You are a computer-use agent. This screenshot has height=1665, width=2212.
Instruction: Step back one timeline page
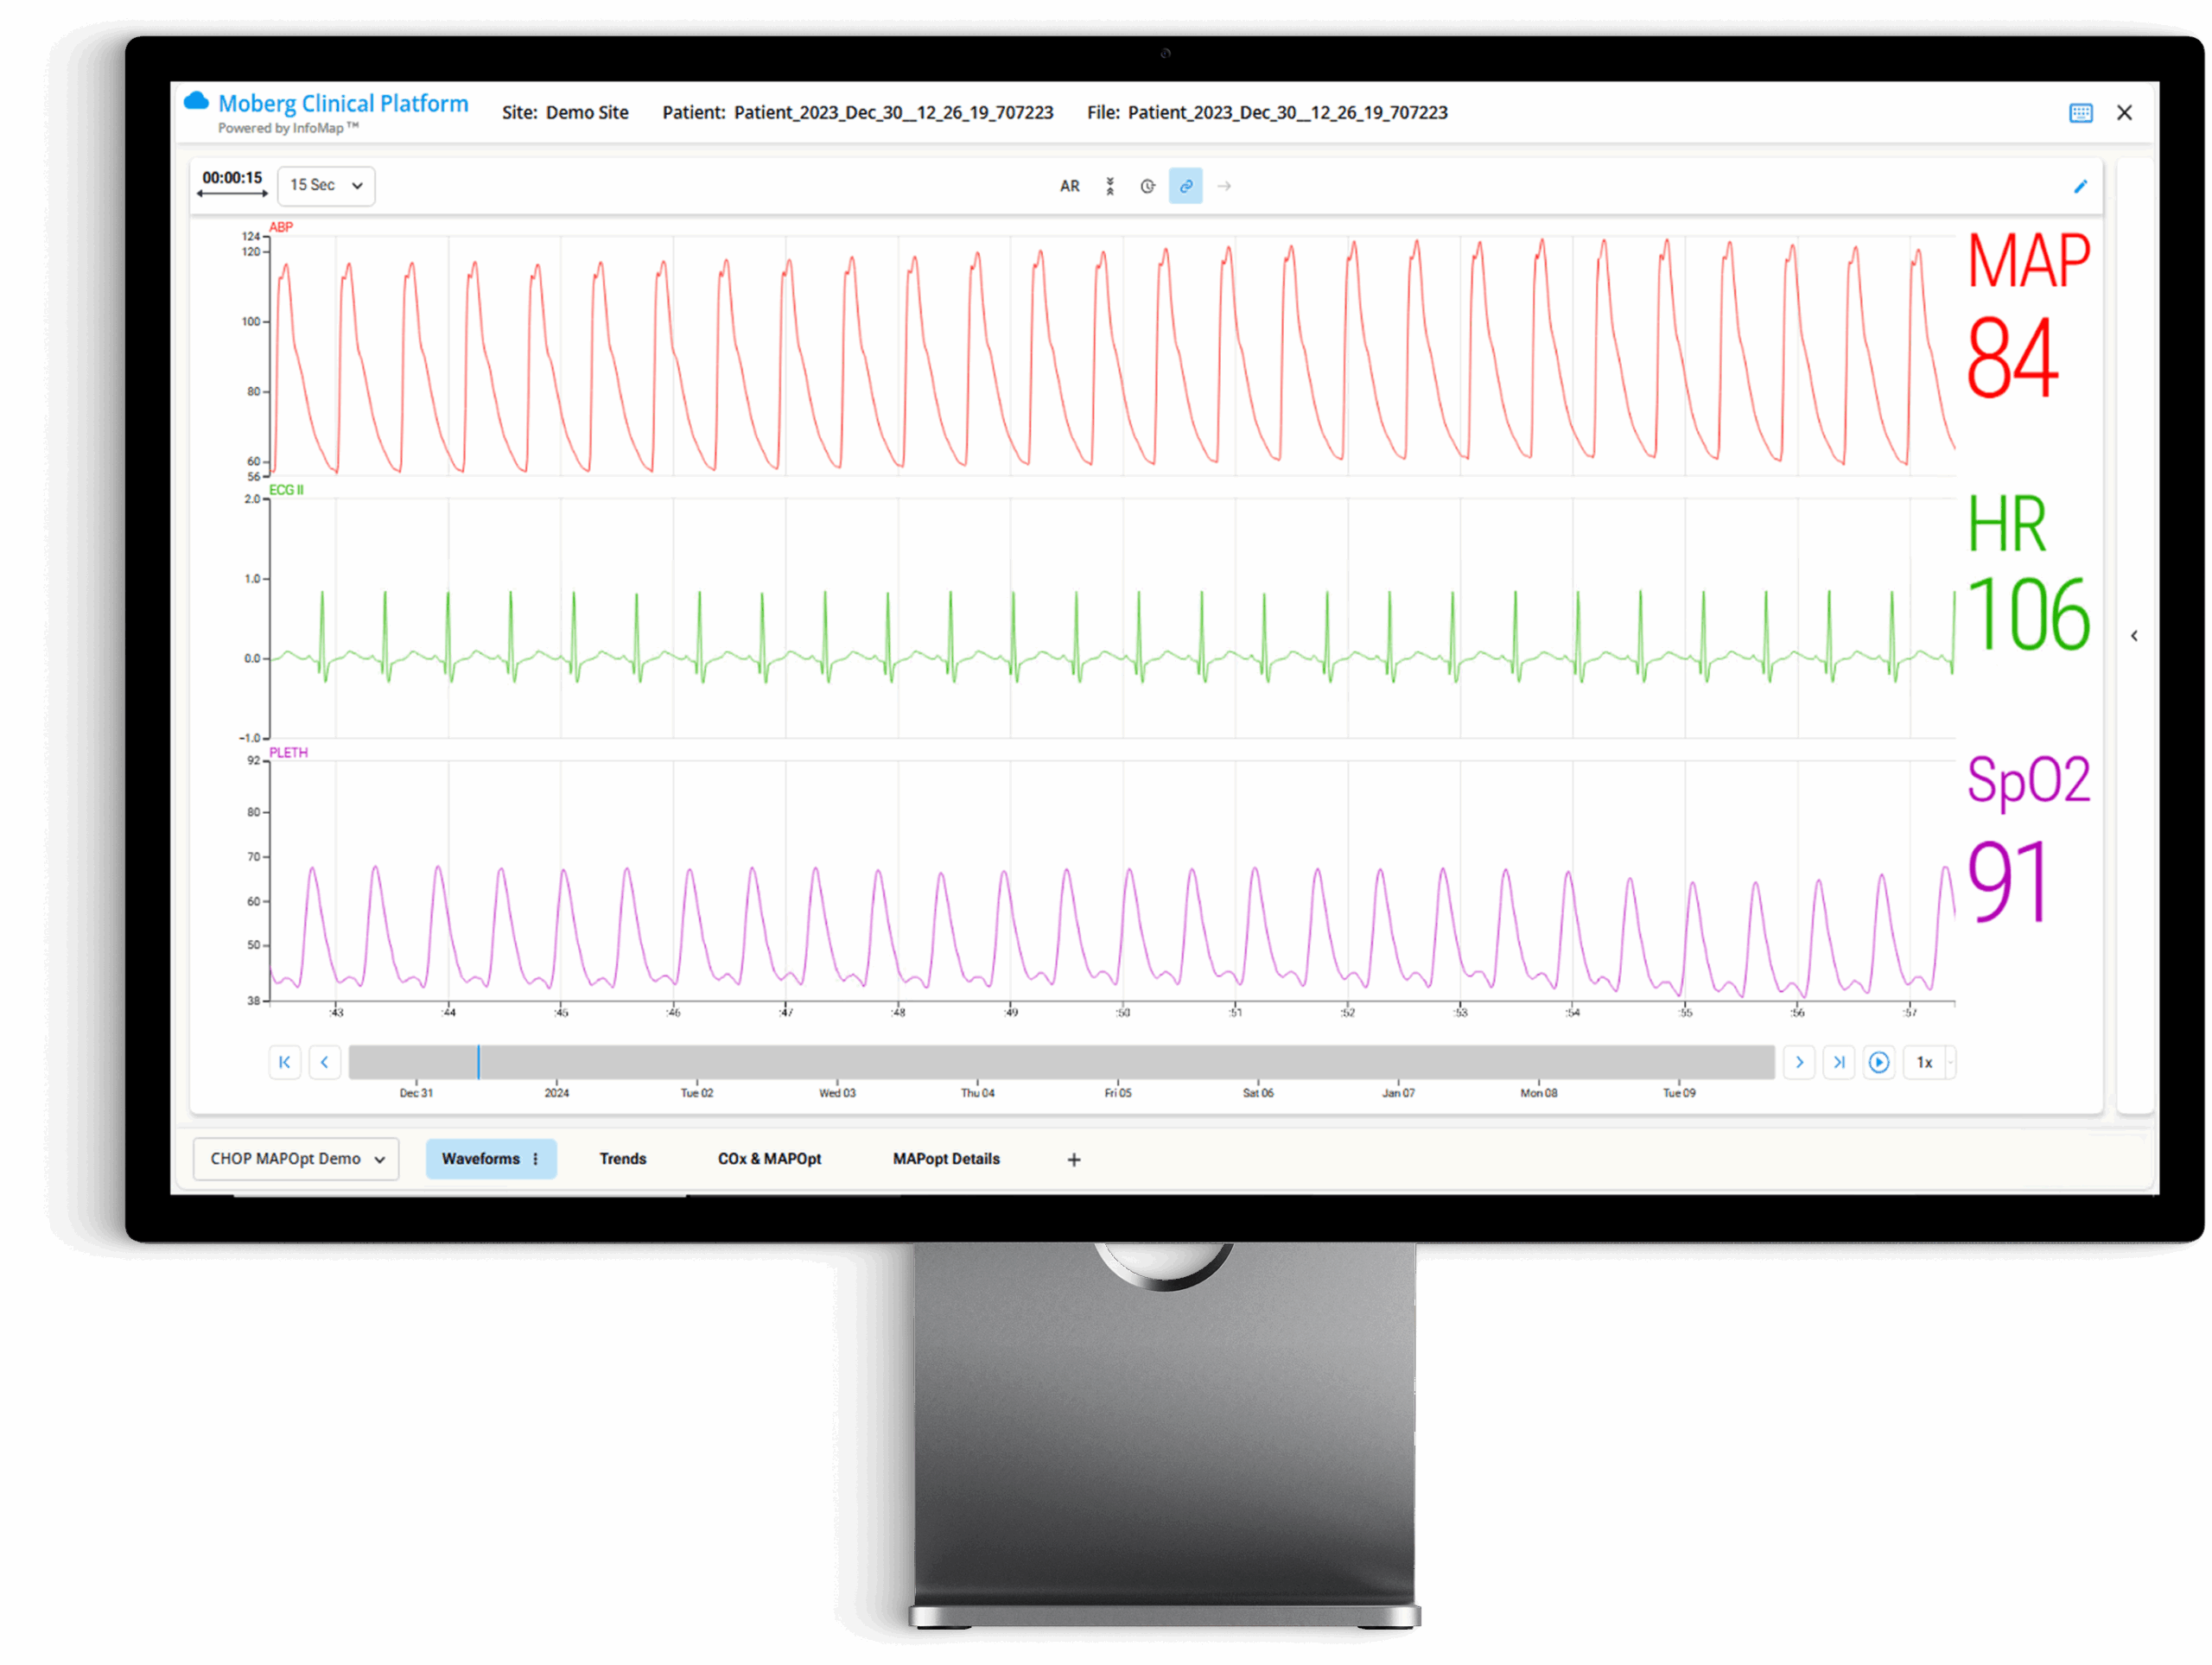(x=324, y=1062)
